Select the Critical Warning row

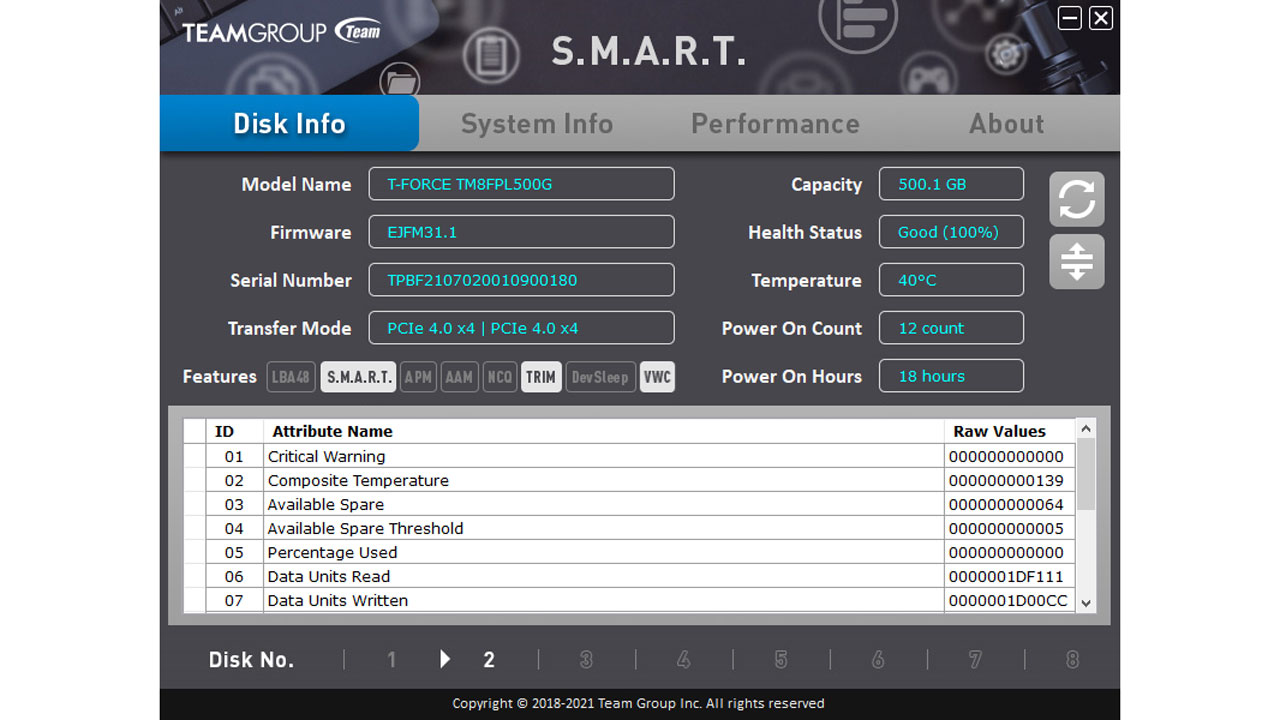(630, 456)
